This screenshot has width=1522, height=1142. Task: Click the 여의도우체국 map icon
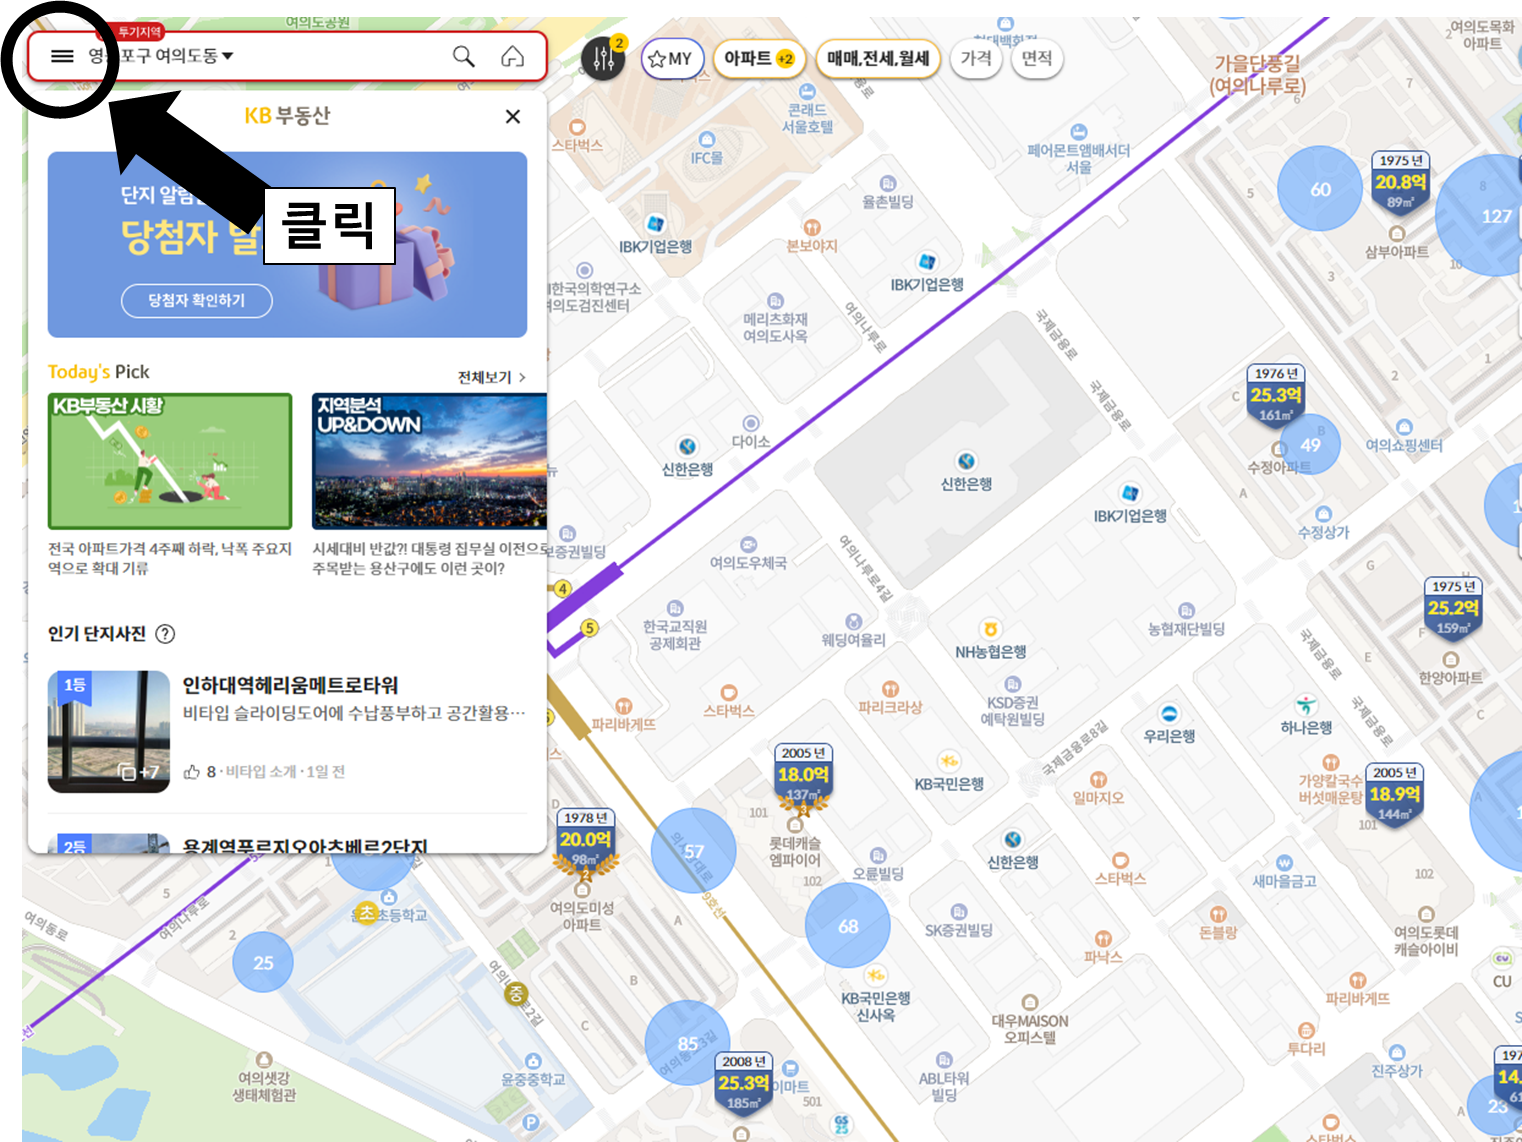pos(748,545)
